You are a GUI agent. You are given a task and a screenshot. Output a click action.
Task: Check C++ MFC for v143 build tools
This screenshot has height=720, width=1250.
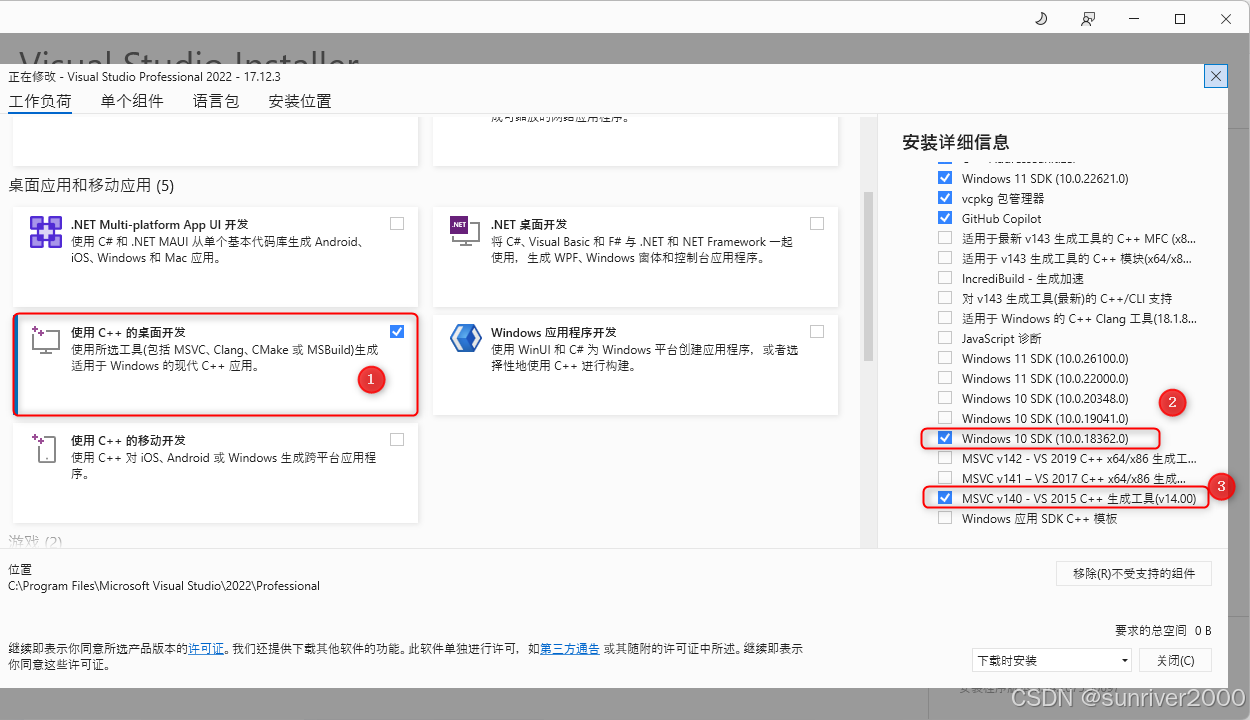[x=945, y=238]
